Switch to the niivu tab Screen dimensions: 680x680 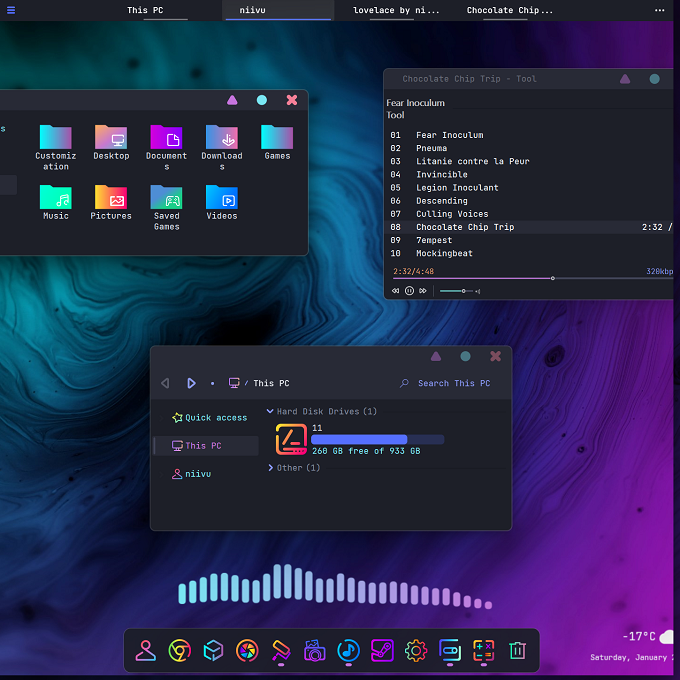click(x=278, y=10)
